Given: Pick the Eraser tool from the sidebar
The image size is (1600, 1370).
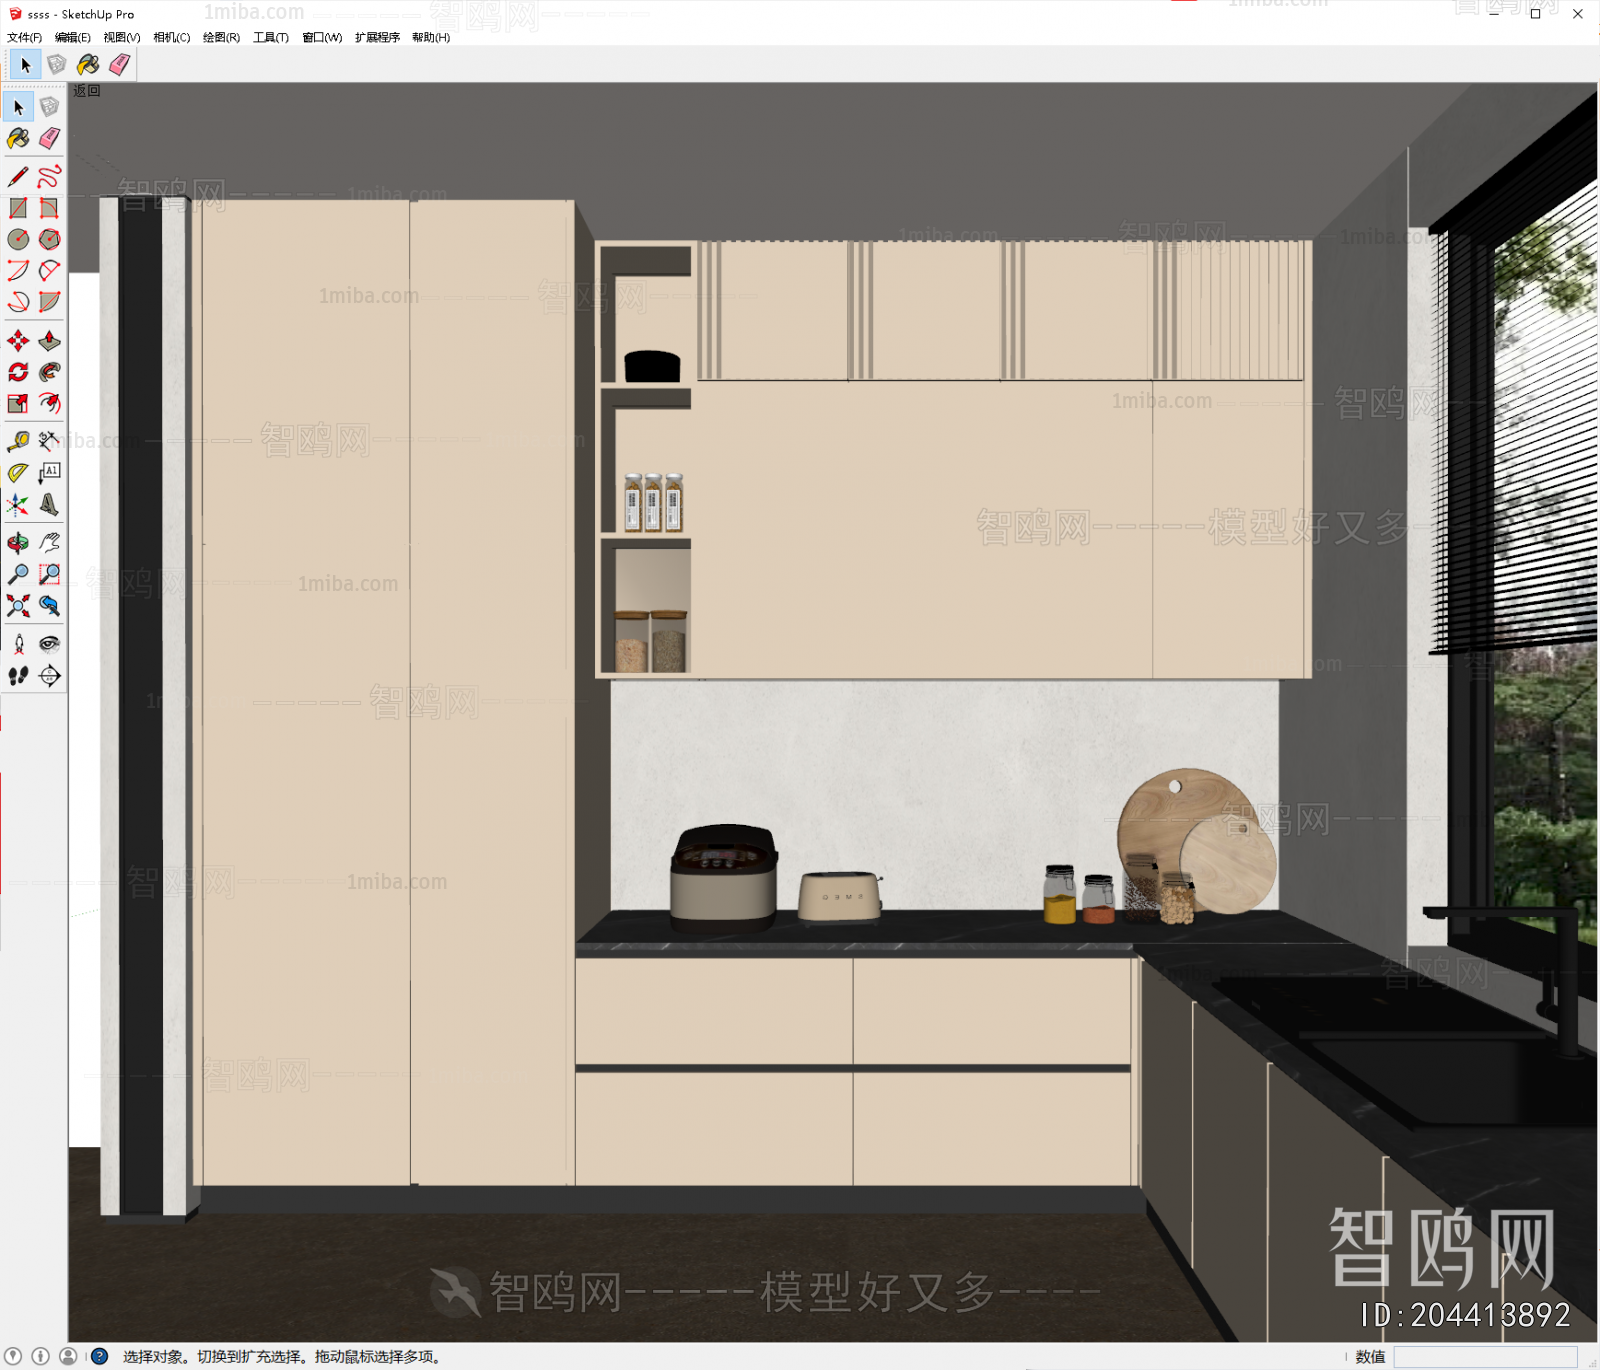Looking at the screenshot, I should [48, 139].
